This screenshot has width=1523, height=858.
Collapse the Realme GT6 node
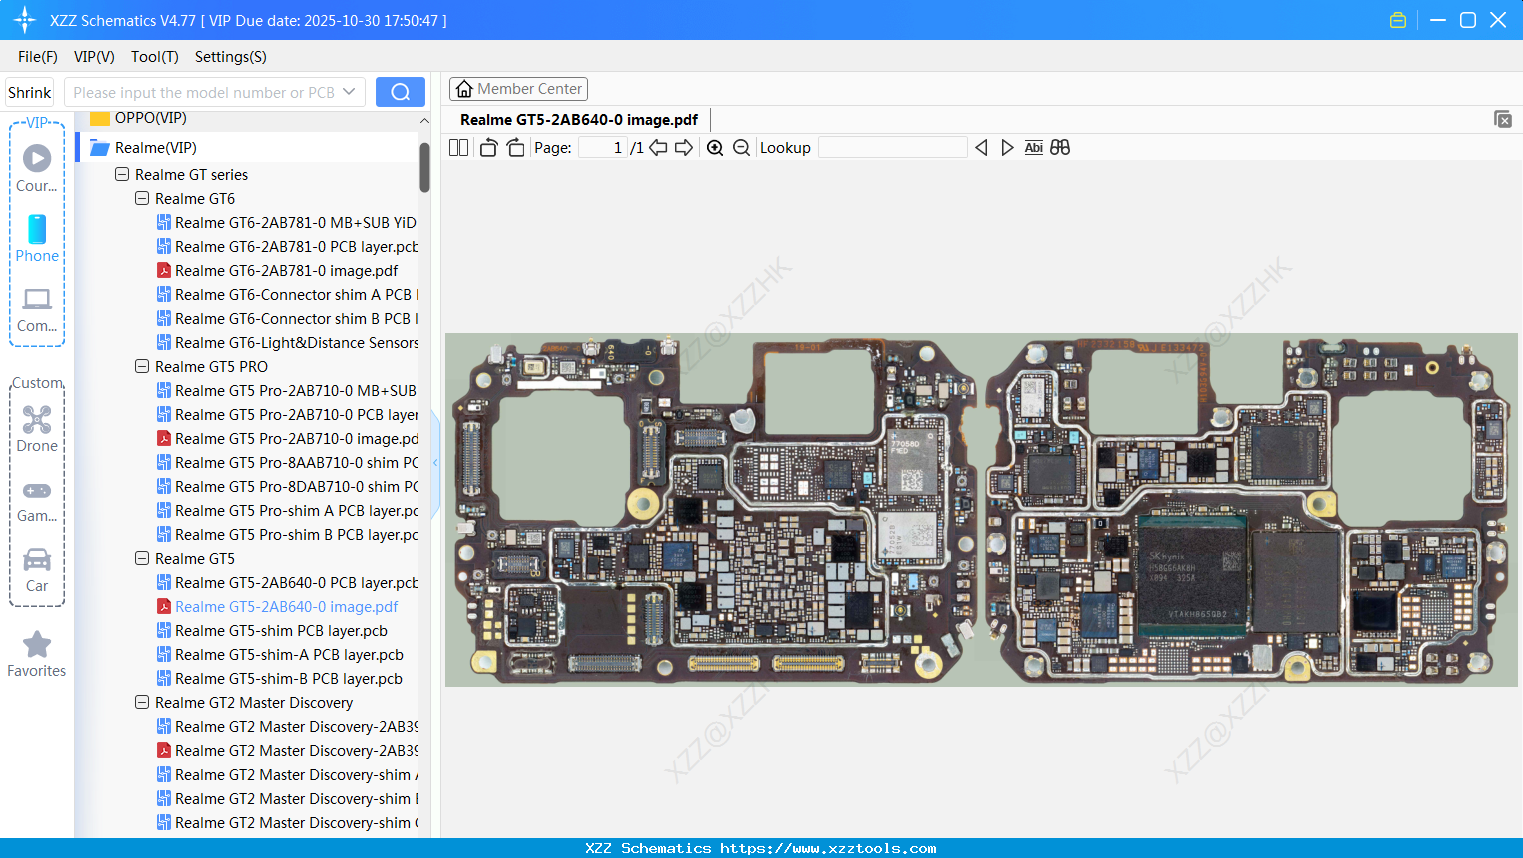[142, 198]
